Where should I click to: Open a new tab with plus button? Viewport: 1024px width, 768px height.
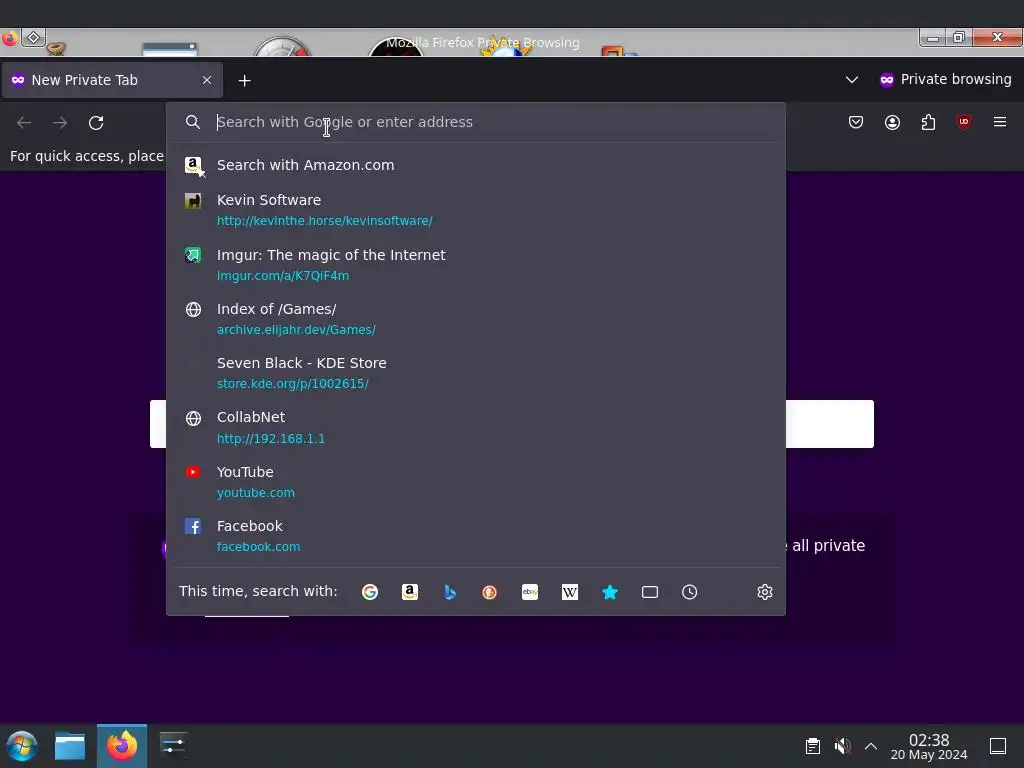(244, 80)
